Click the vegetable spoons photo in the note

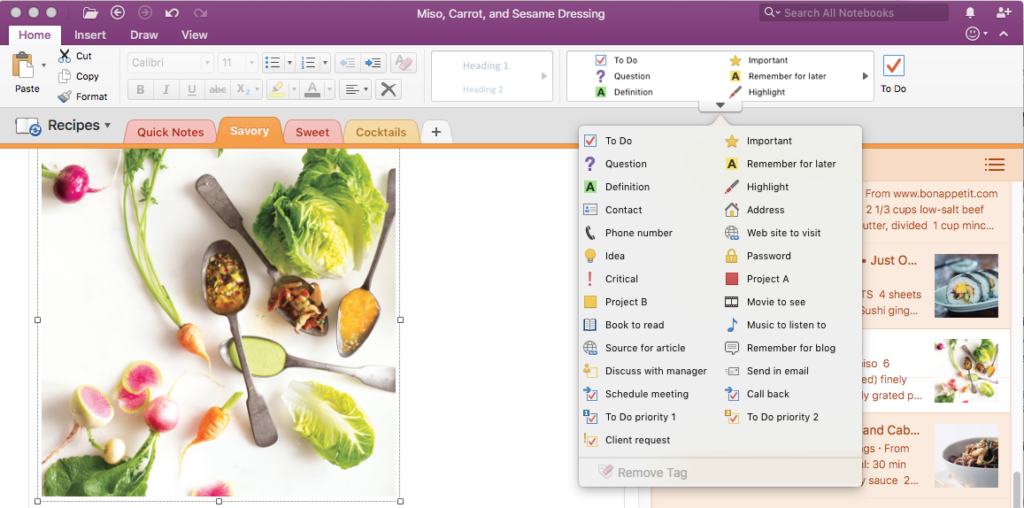pos(219,323)
